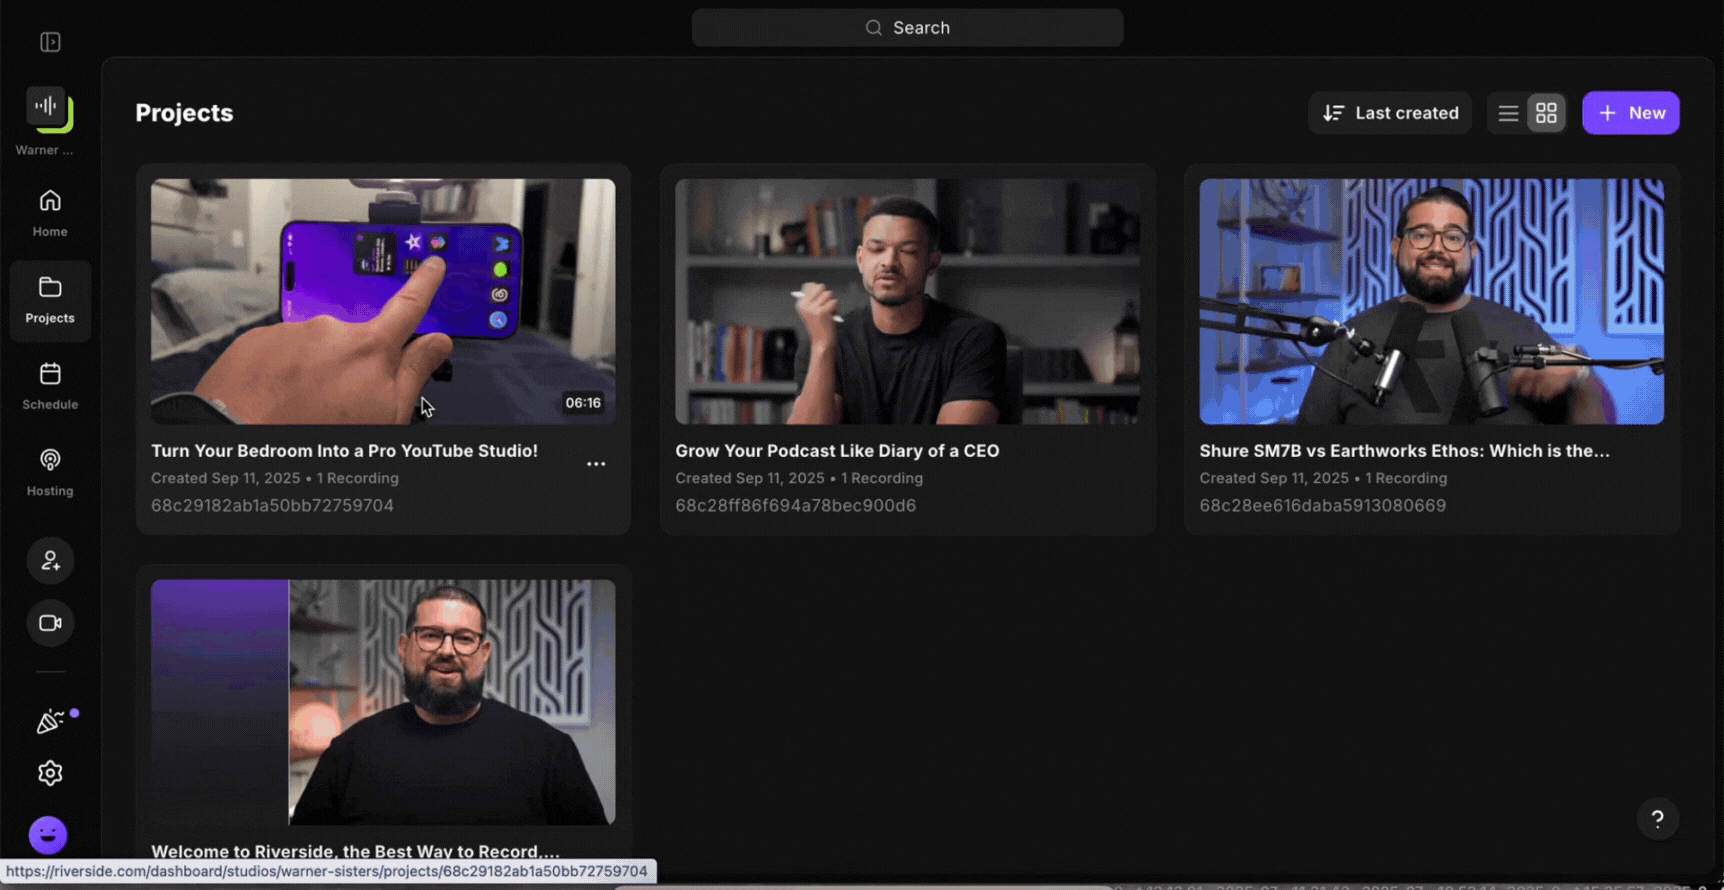Open the what's new party icon
The width and height of the screenshot is (1724, 890).
pyautogui.click(x=50, y=721)
